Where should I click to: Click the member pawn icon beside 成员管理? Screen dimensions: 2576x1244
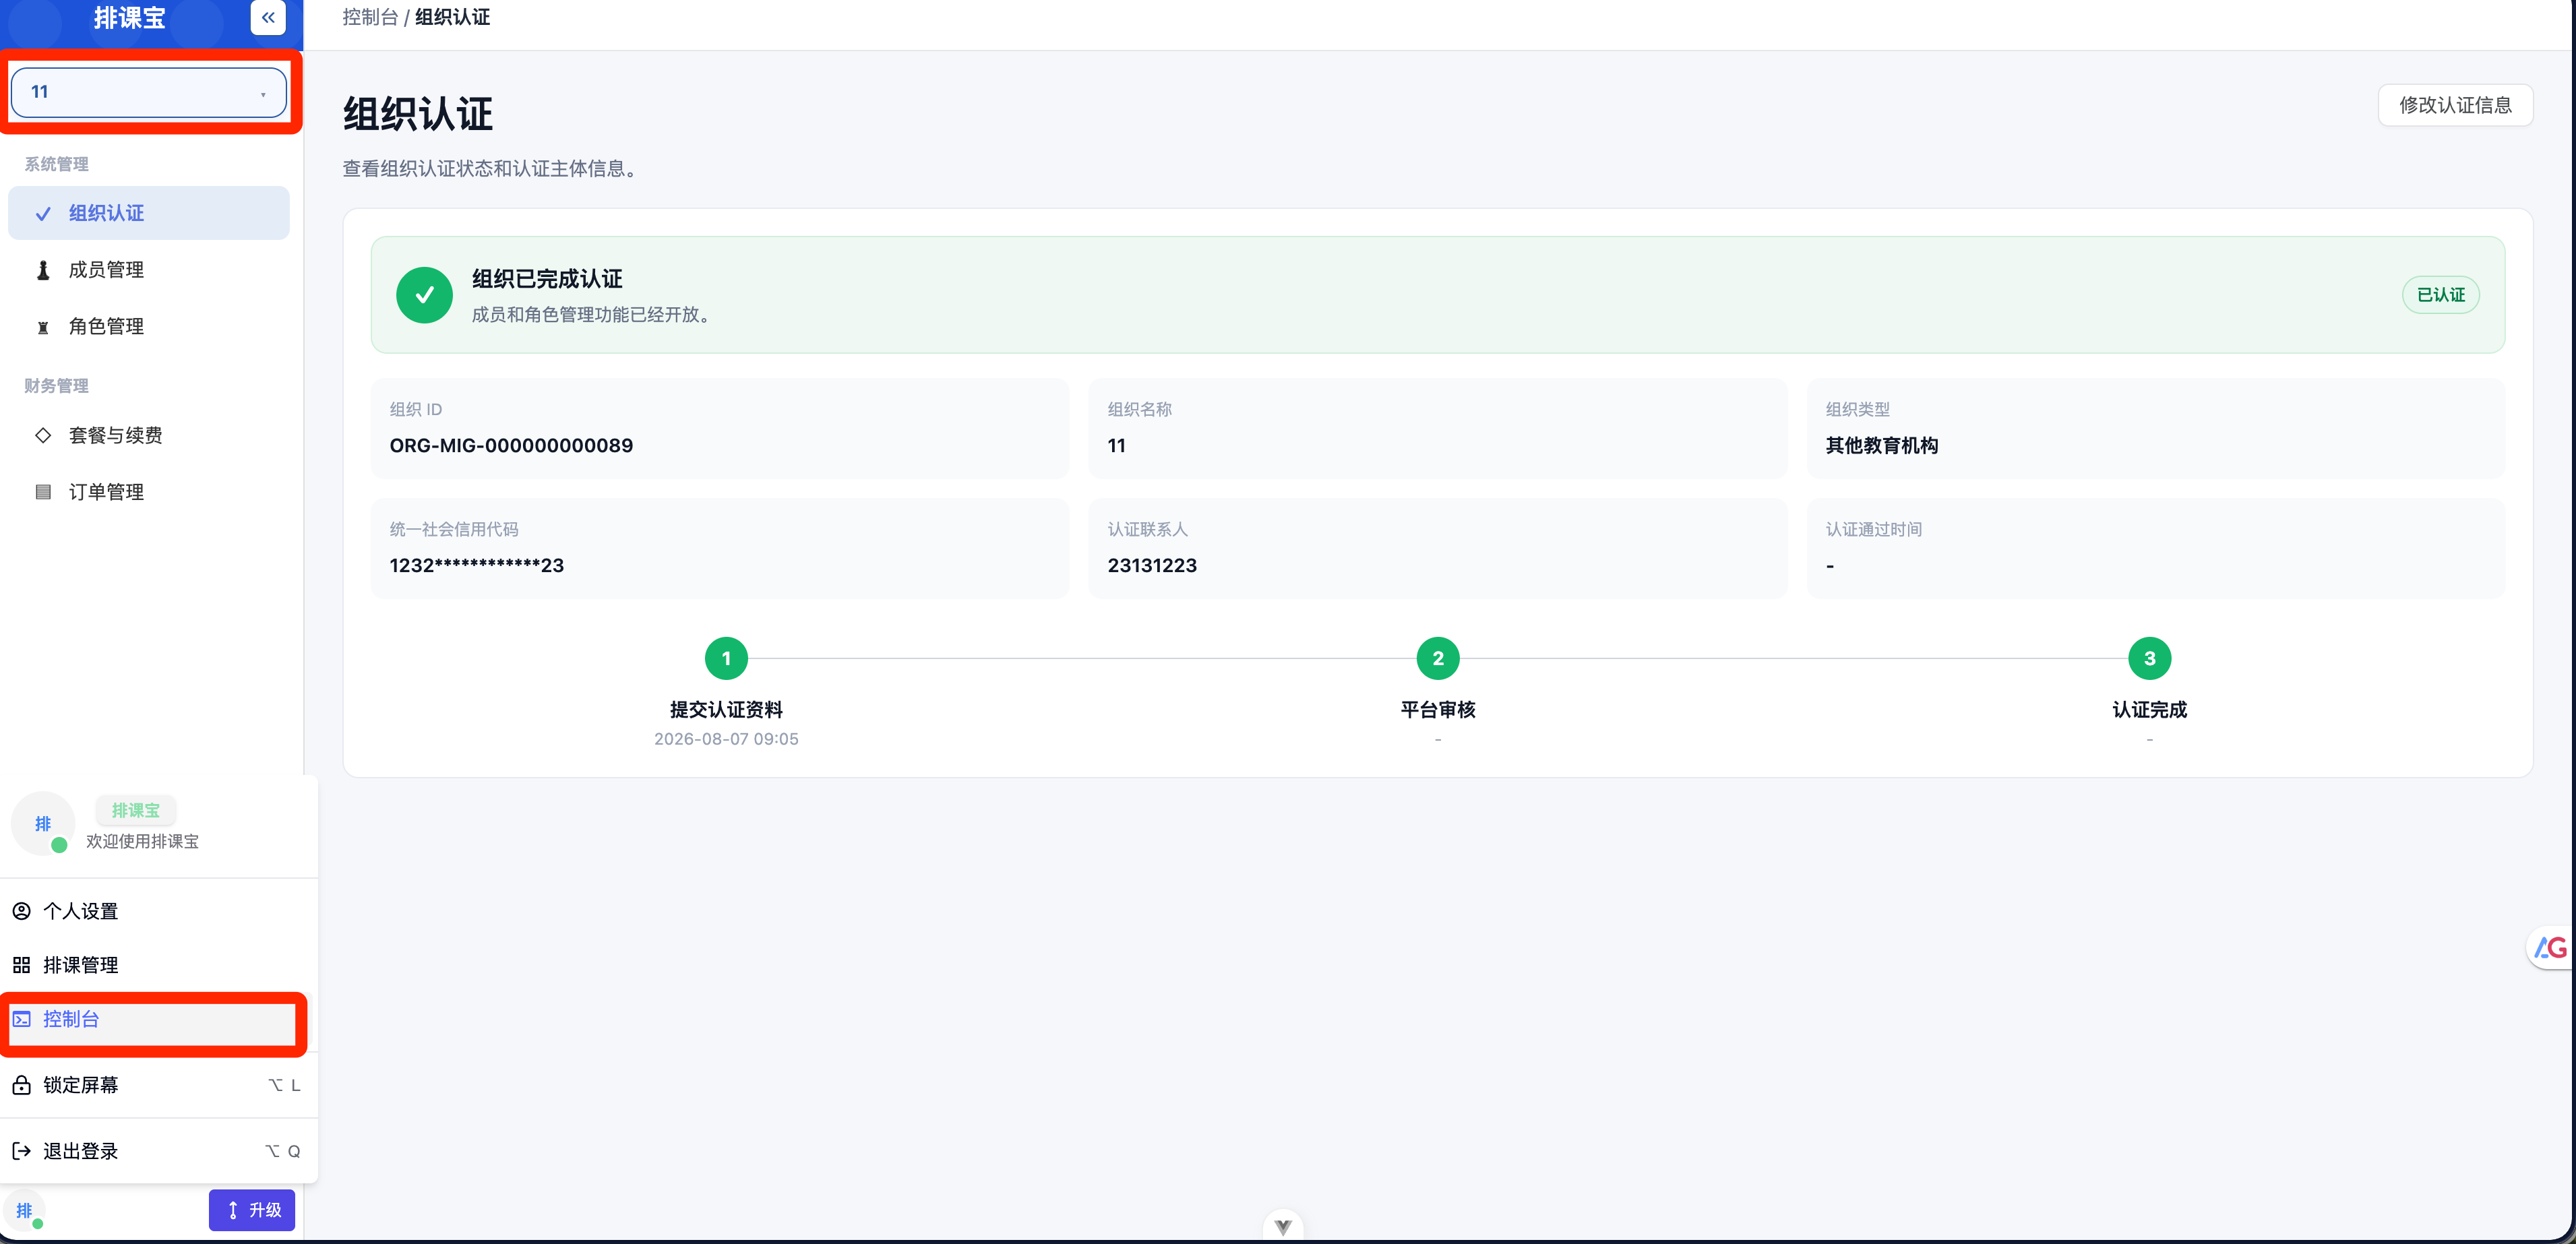point(43,270)
